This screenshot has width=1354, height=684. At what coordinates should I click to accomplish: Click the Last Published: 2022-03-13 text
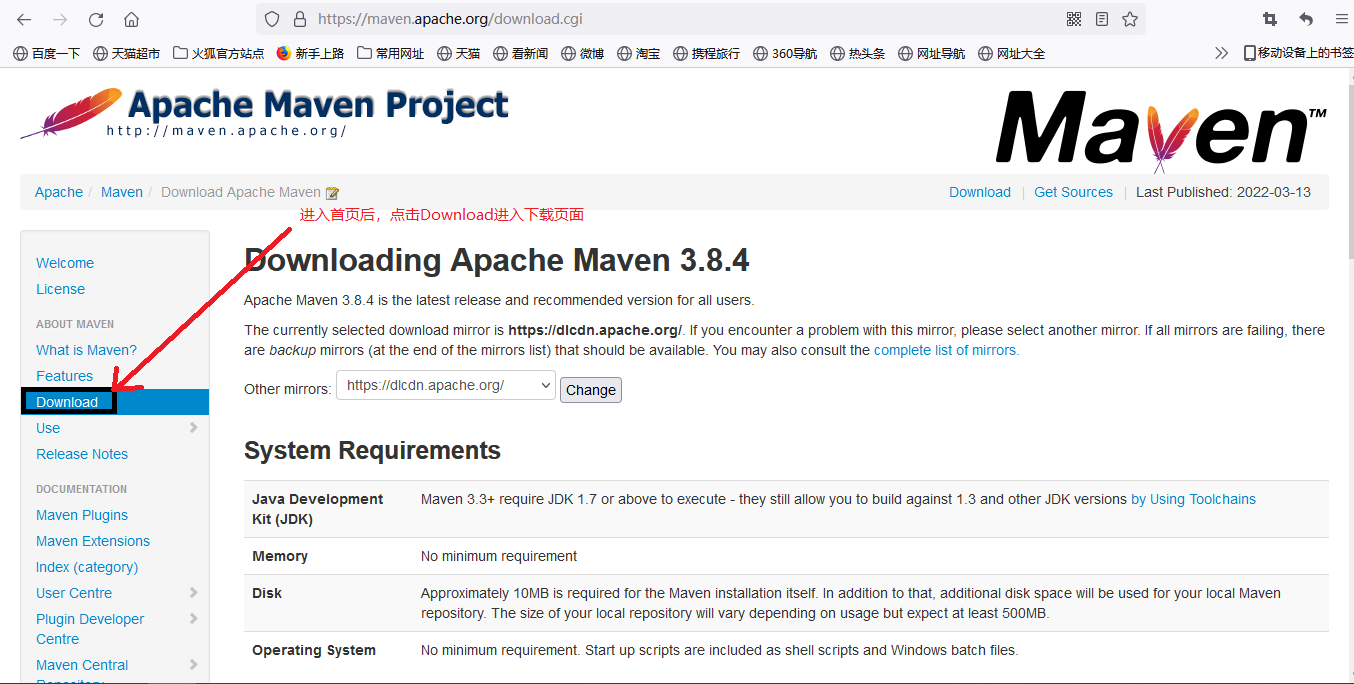pos(1223,192)
